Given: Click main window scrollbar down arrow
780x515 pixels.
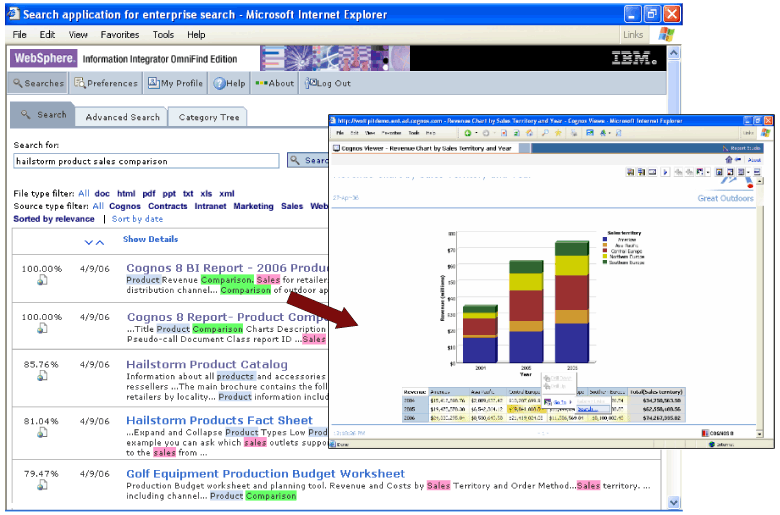Looking at the screenshot, I should tap(674, 503).
